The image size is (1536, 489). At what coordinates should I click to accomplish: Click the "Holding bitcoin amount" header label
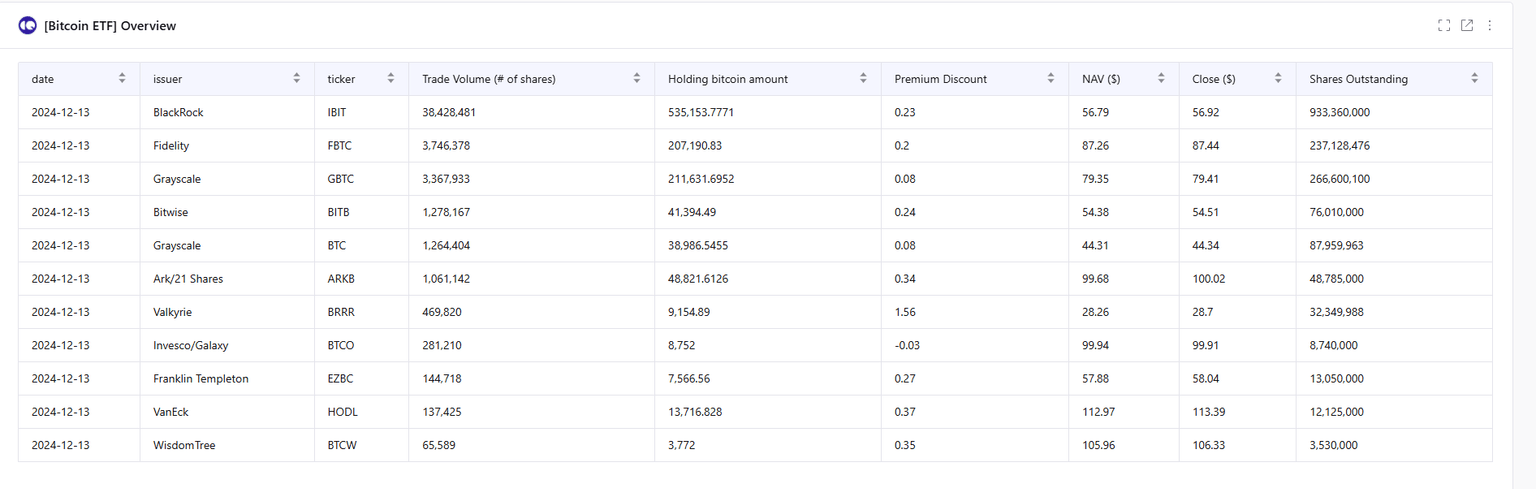pyautogui.click(x=728, y=79)
